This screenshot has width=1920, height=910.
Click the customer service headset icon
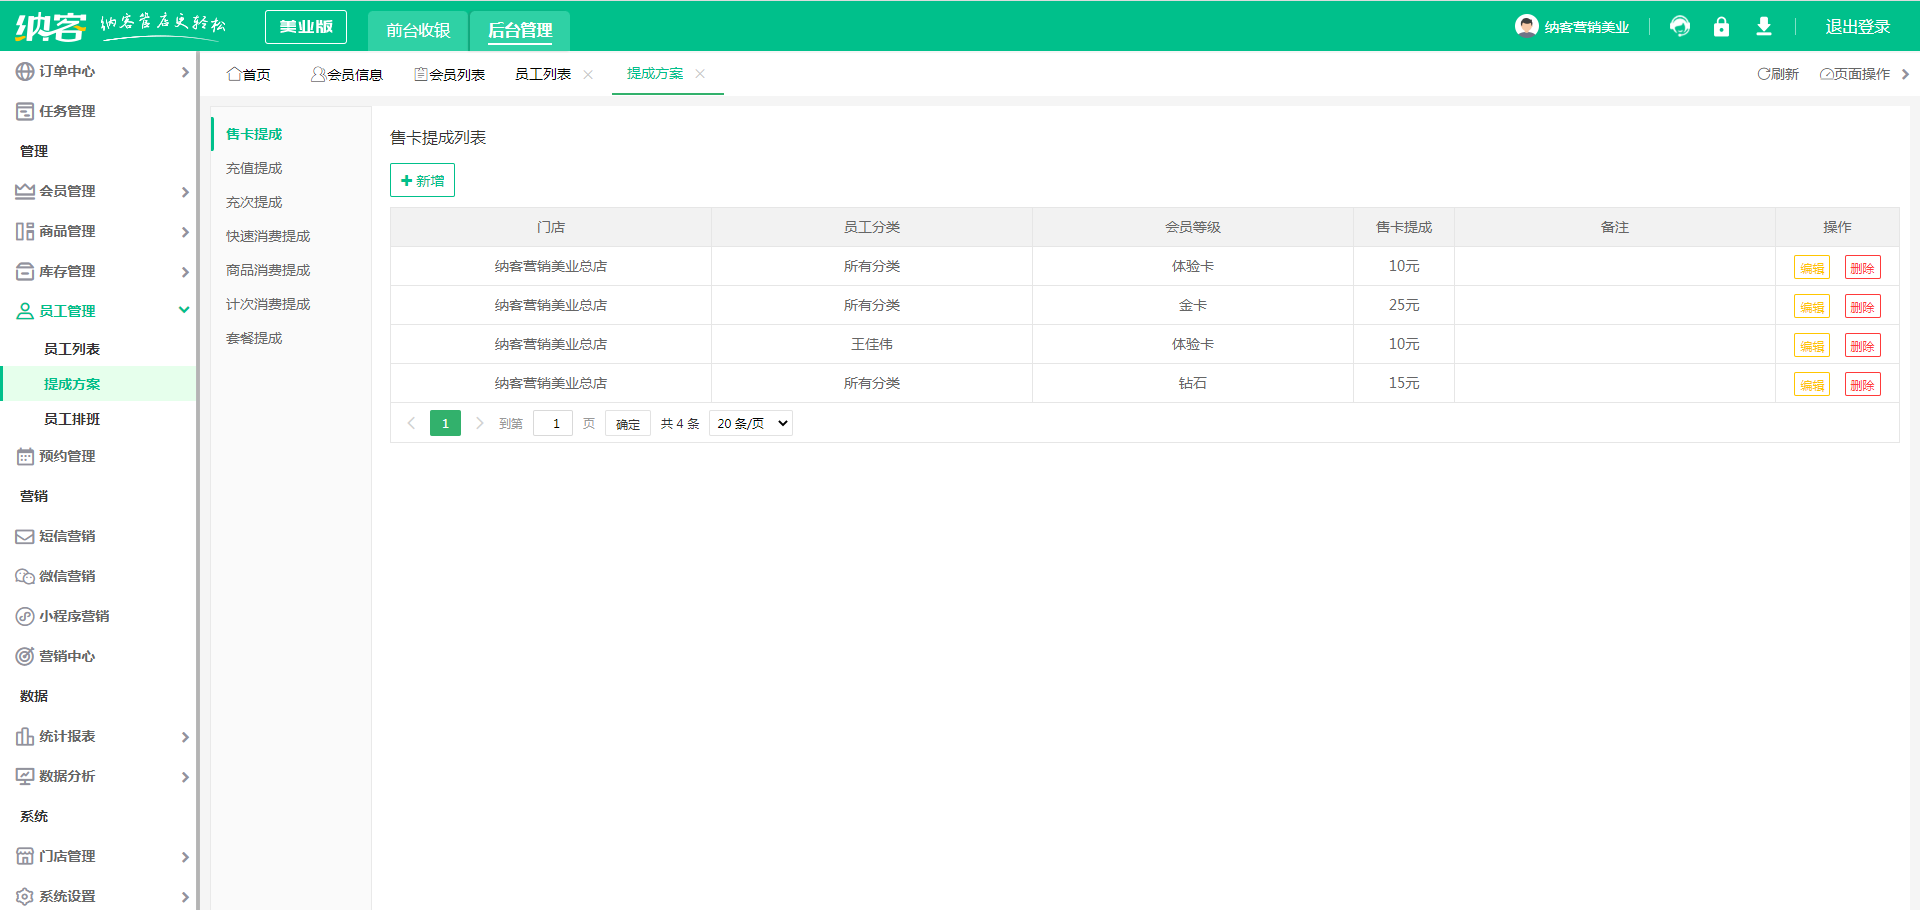[1680, 27]
